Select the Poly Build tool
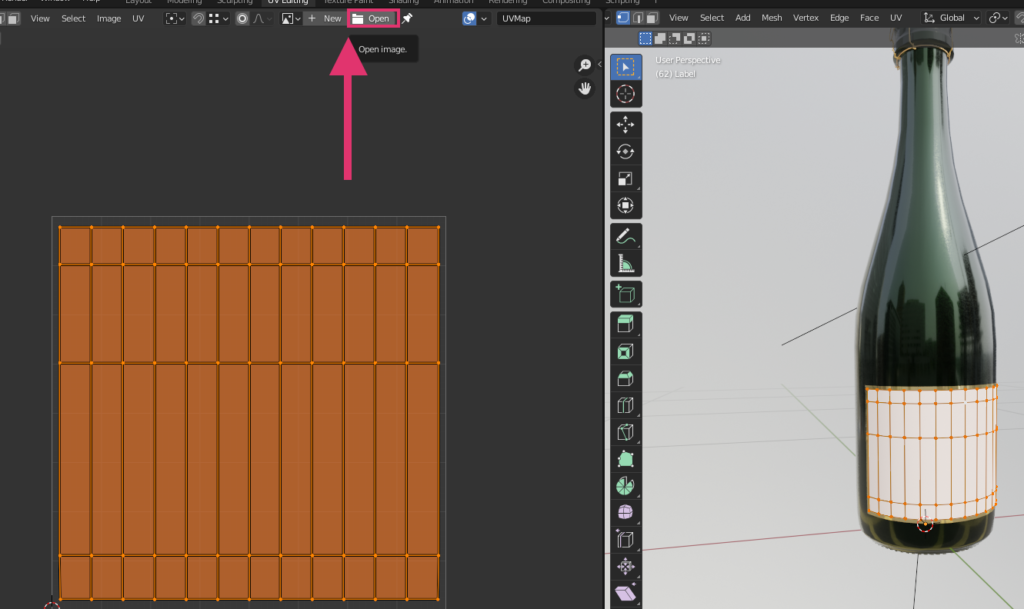The height and width of the screenshot is (609, 1024). 626,459
